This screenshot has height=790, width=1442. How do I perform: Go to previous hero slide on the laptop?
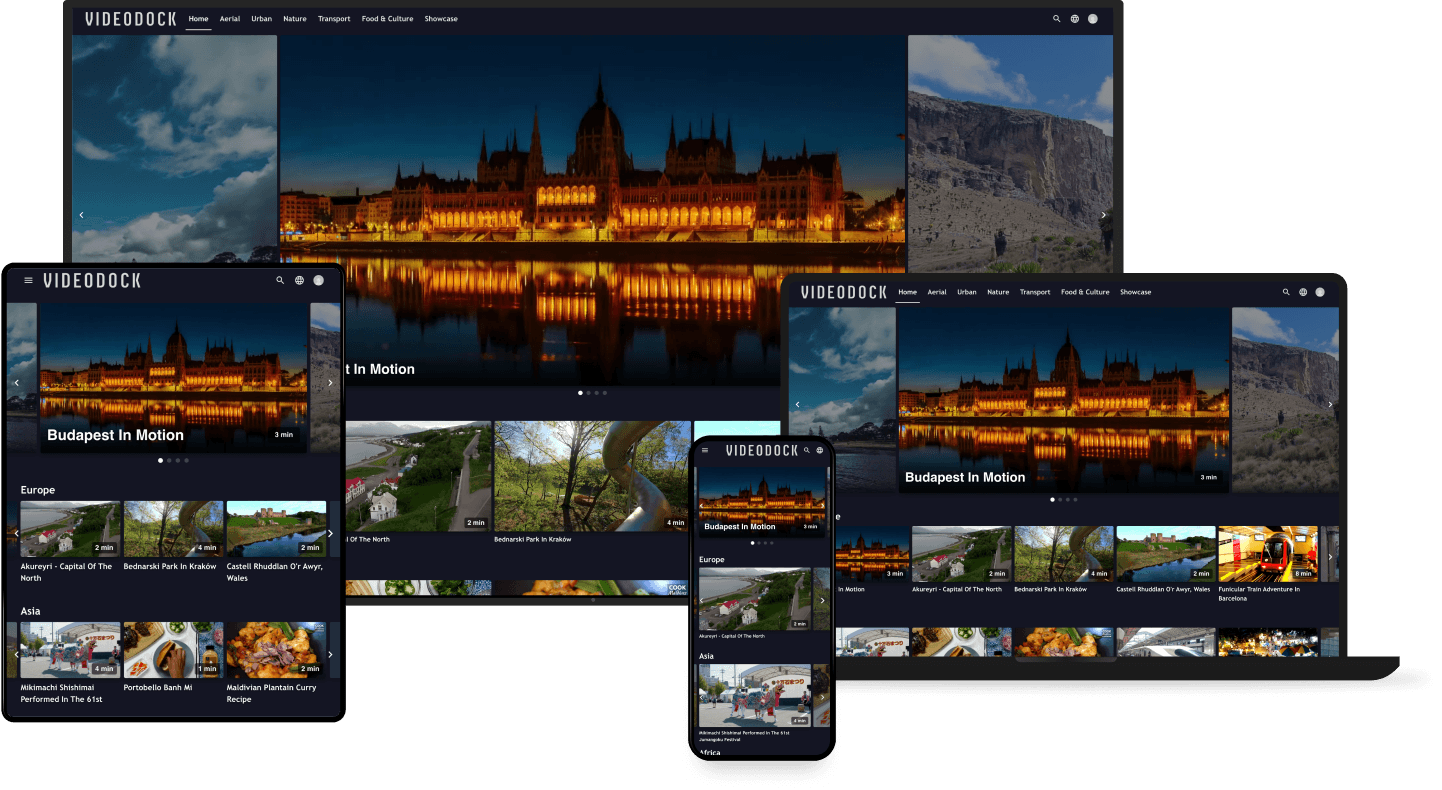coord(797,404)
